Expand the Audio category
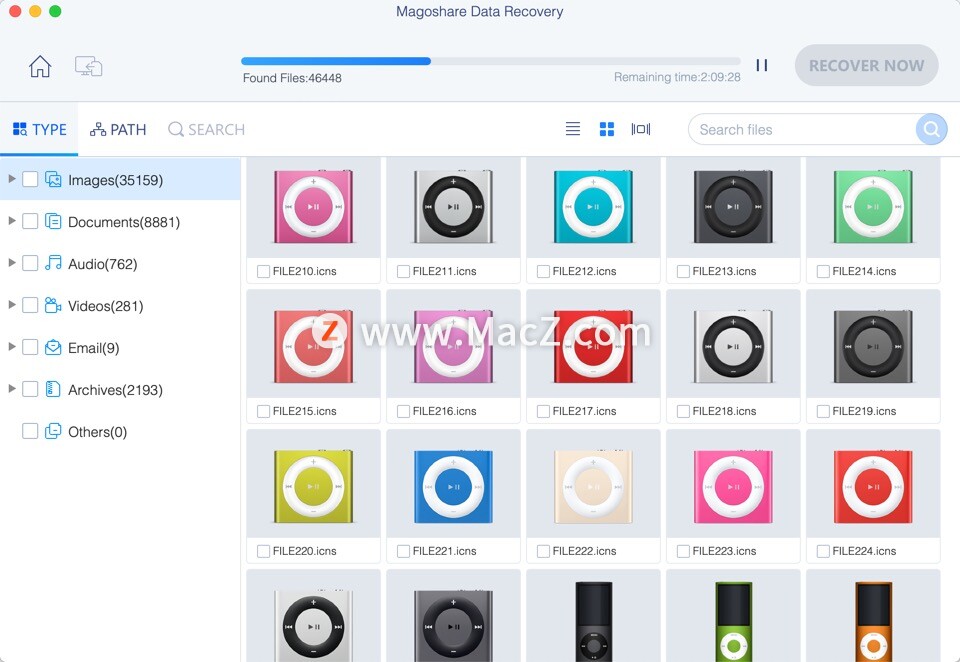Screen dimensions: 960x662 pyautogui.click(x=12, y=263)
